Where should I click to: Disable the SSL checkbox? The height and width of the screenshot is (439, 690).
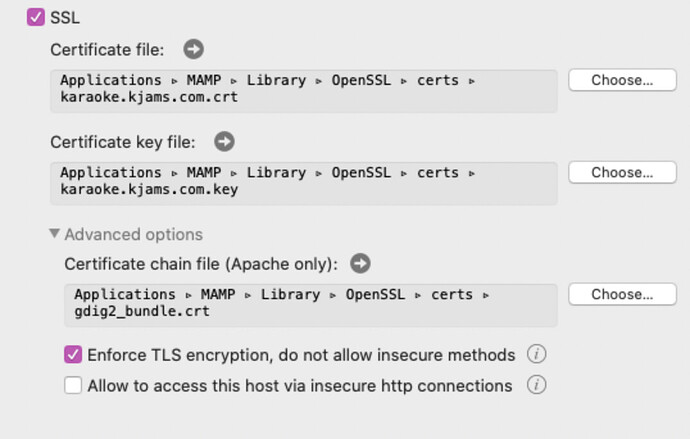coord(36,17)
